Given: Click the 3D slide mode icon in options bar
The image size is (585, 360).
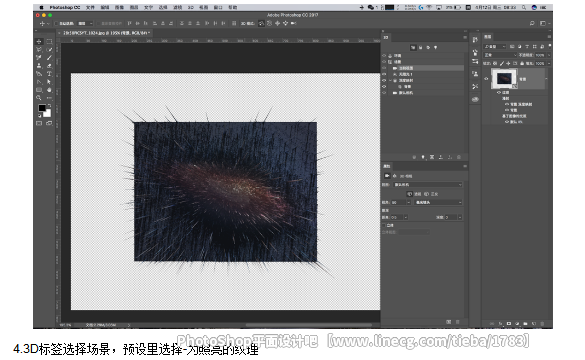Looking at the screenshot, I should (285, 23).
